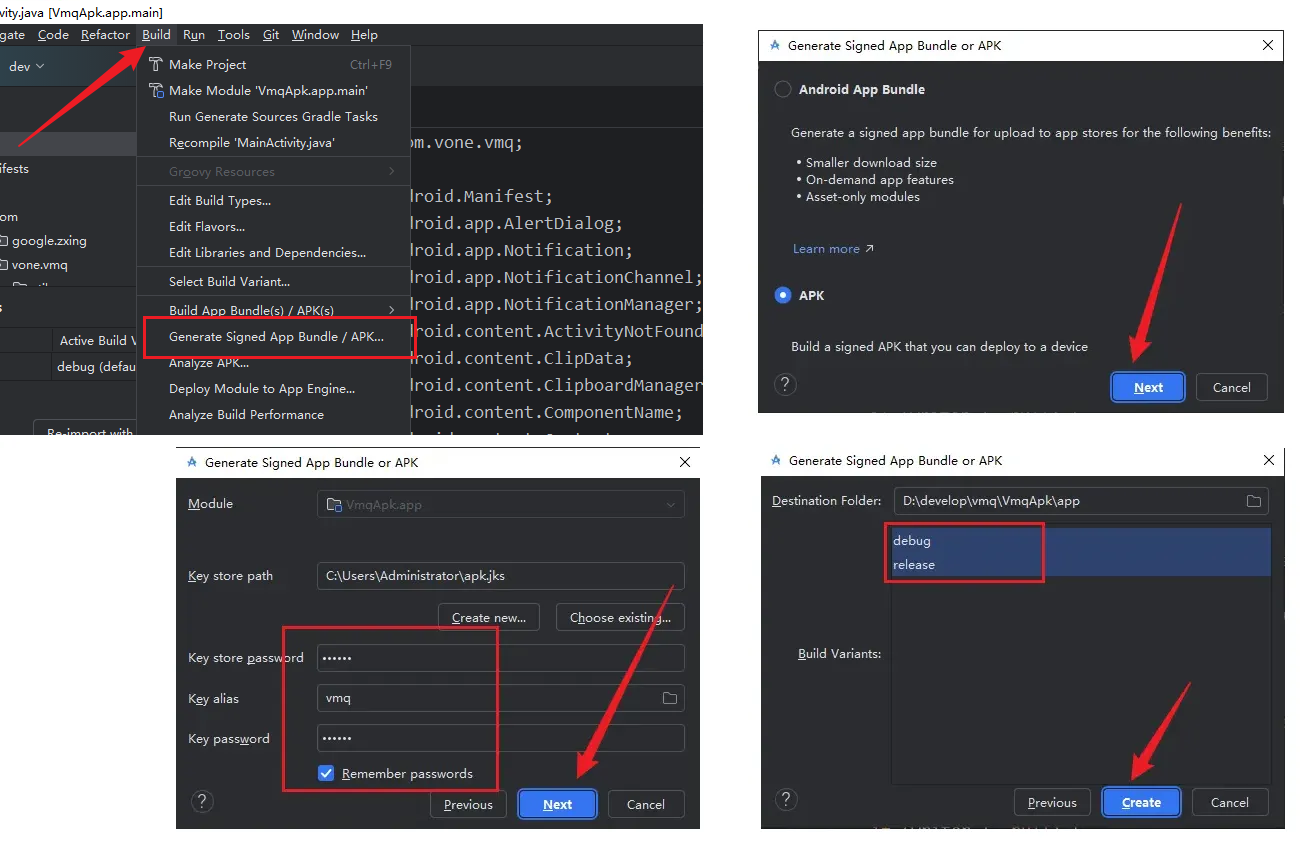Click help icon in key store dialog
Viewport: 1301px width, 843px height.
point(202,801)
